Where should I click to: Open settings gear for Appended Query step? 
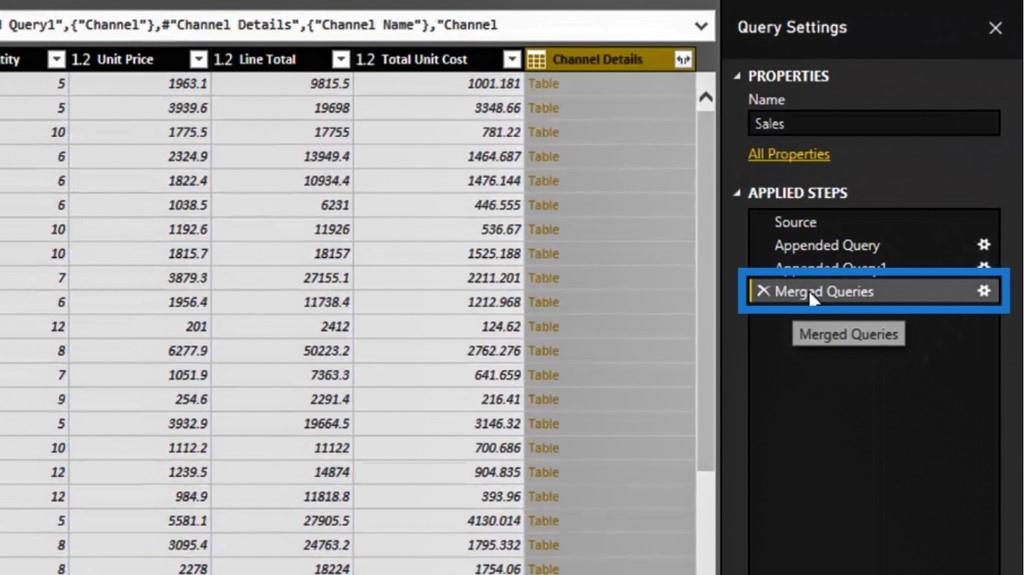(984, 244)
